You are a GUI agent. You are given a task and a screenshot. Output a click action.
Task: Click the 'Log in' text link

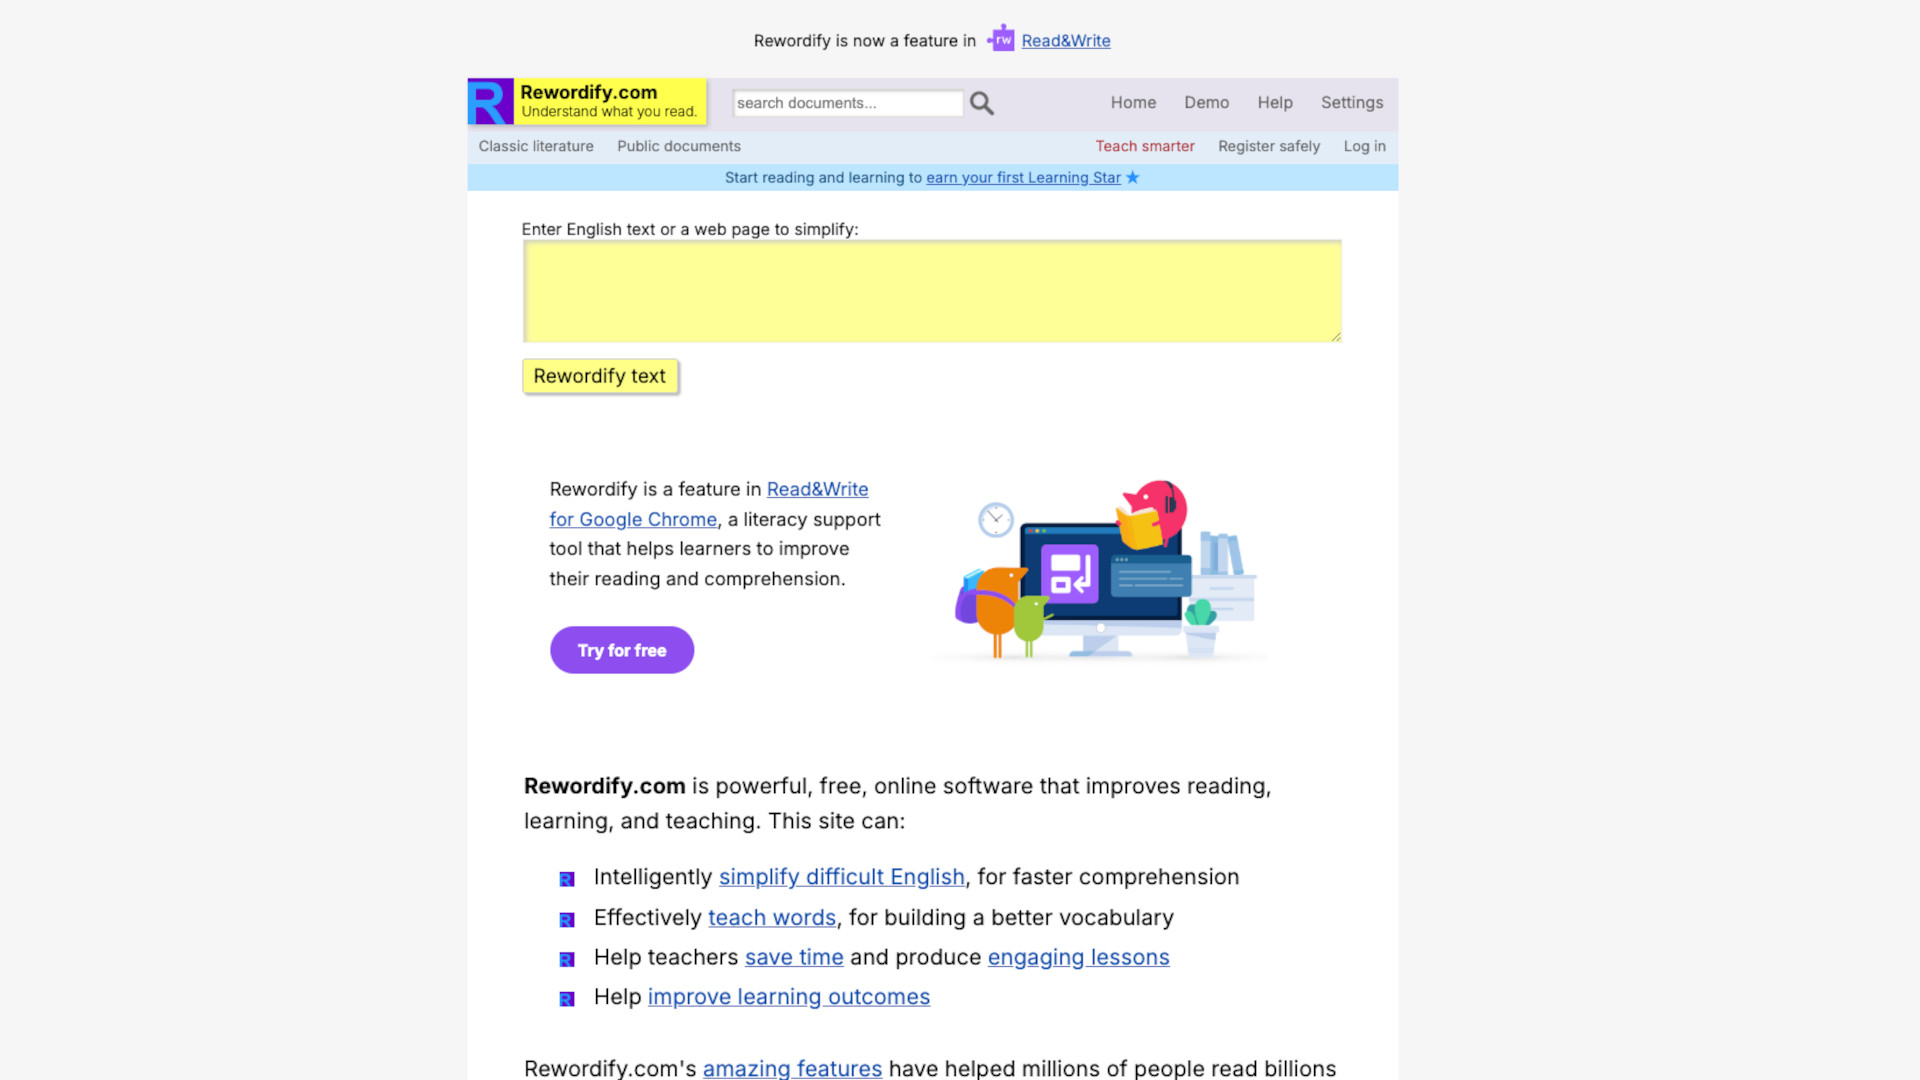(x=1364, y=145)
